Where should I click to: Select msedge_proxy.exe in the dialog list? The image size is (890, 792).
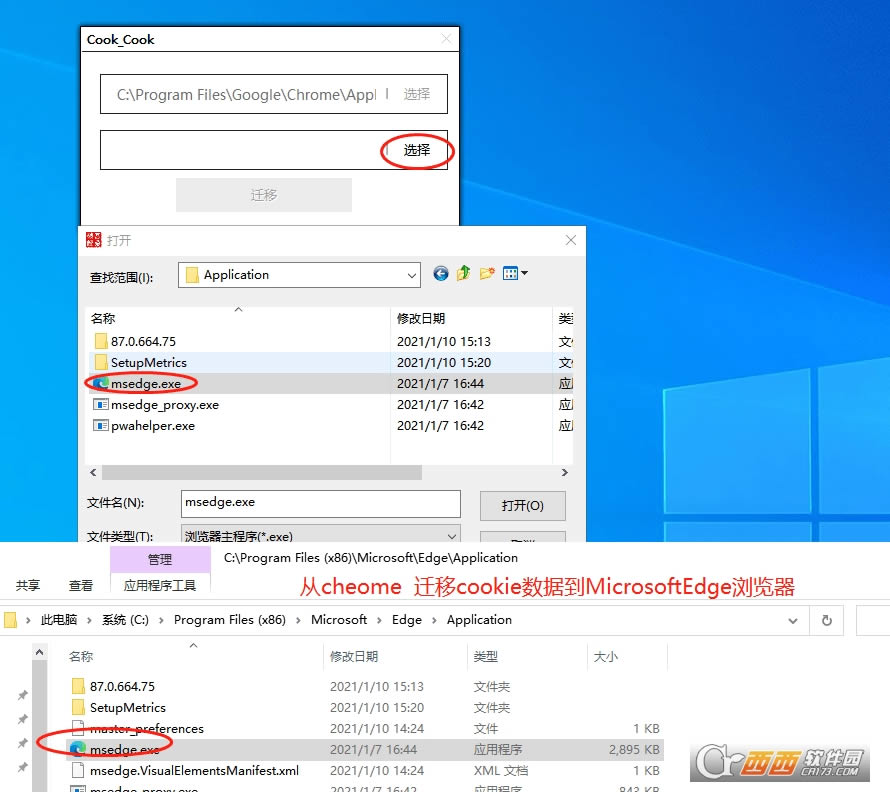[164, 405]
